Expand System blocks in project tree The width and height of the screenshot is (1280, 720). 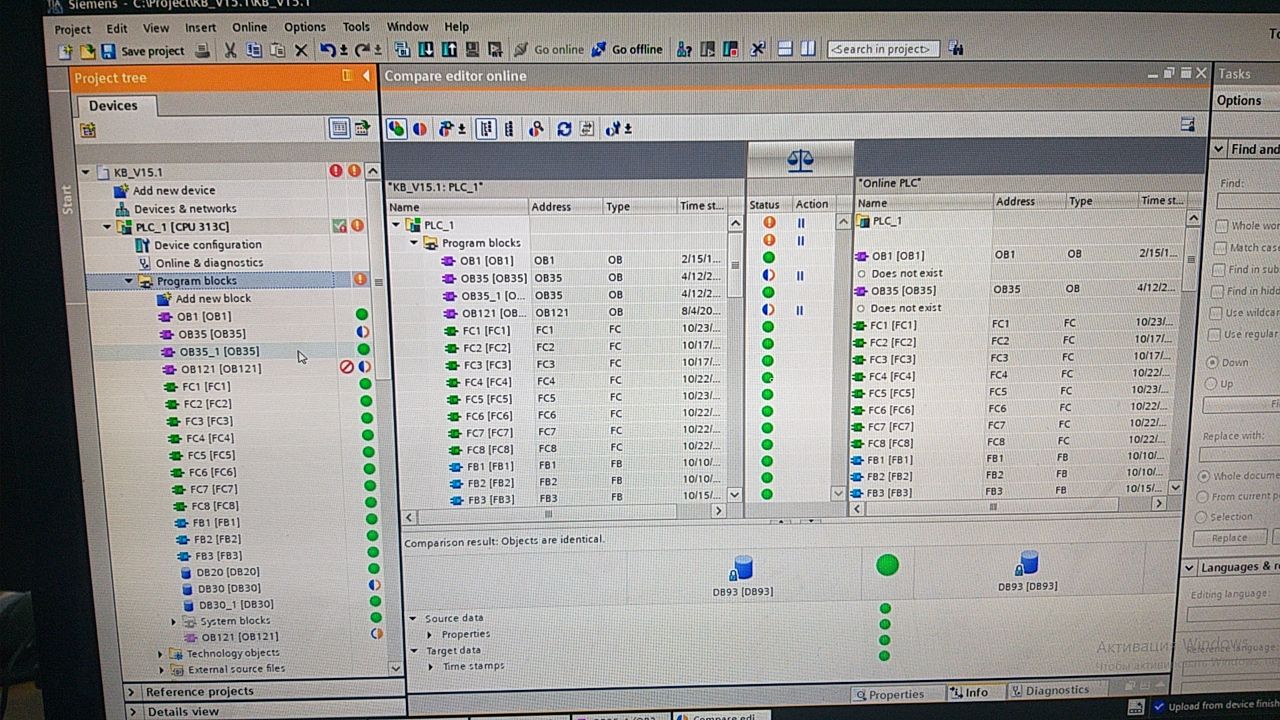173,622
